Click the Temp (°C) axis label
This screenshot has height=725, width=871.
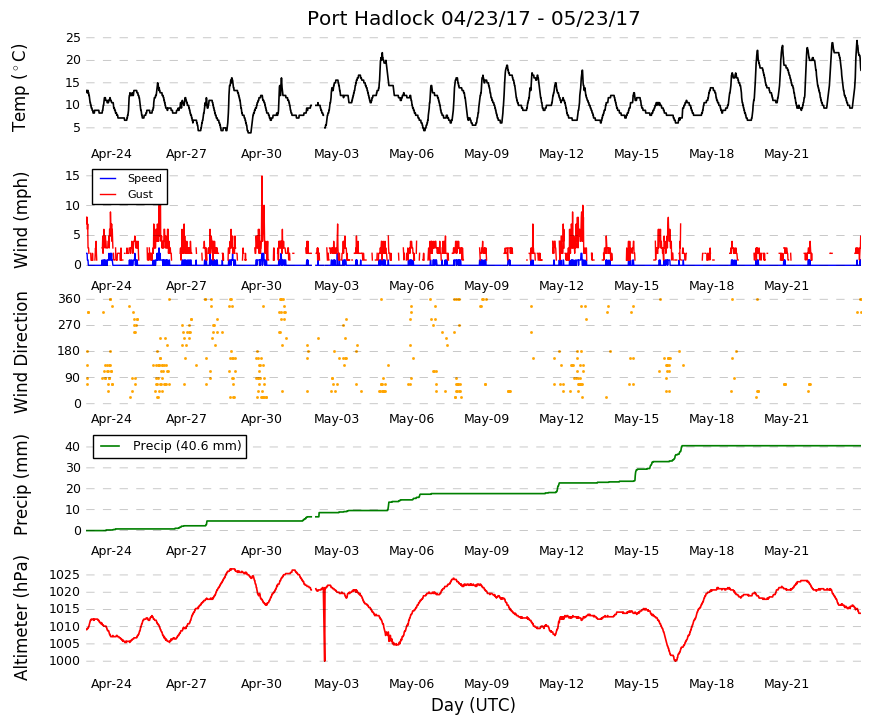tap(19, 88)
